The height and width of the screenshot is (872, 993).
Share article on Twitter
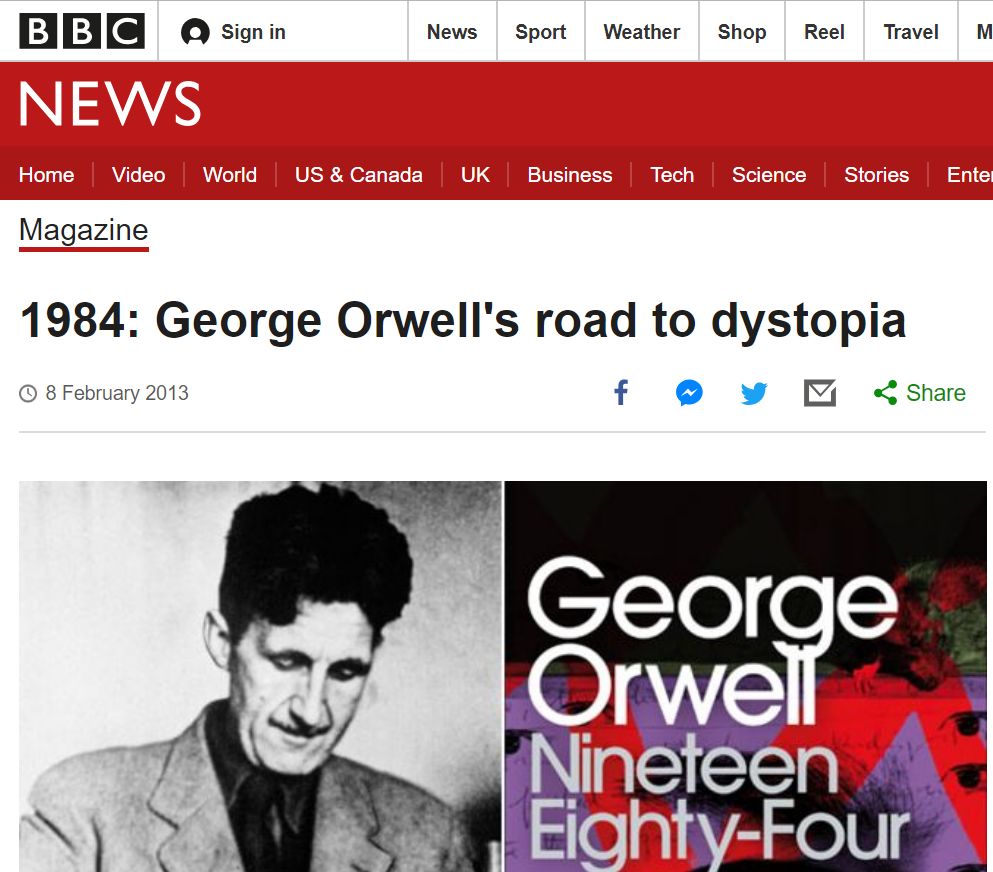(x=754, y=393)
